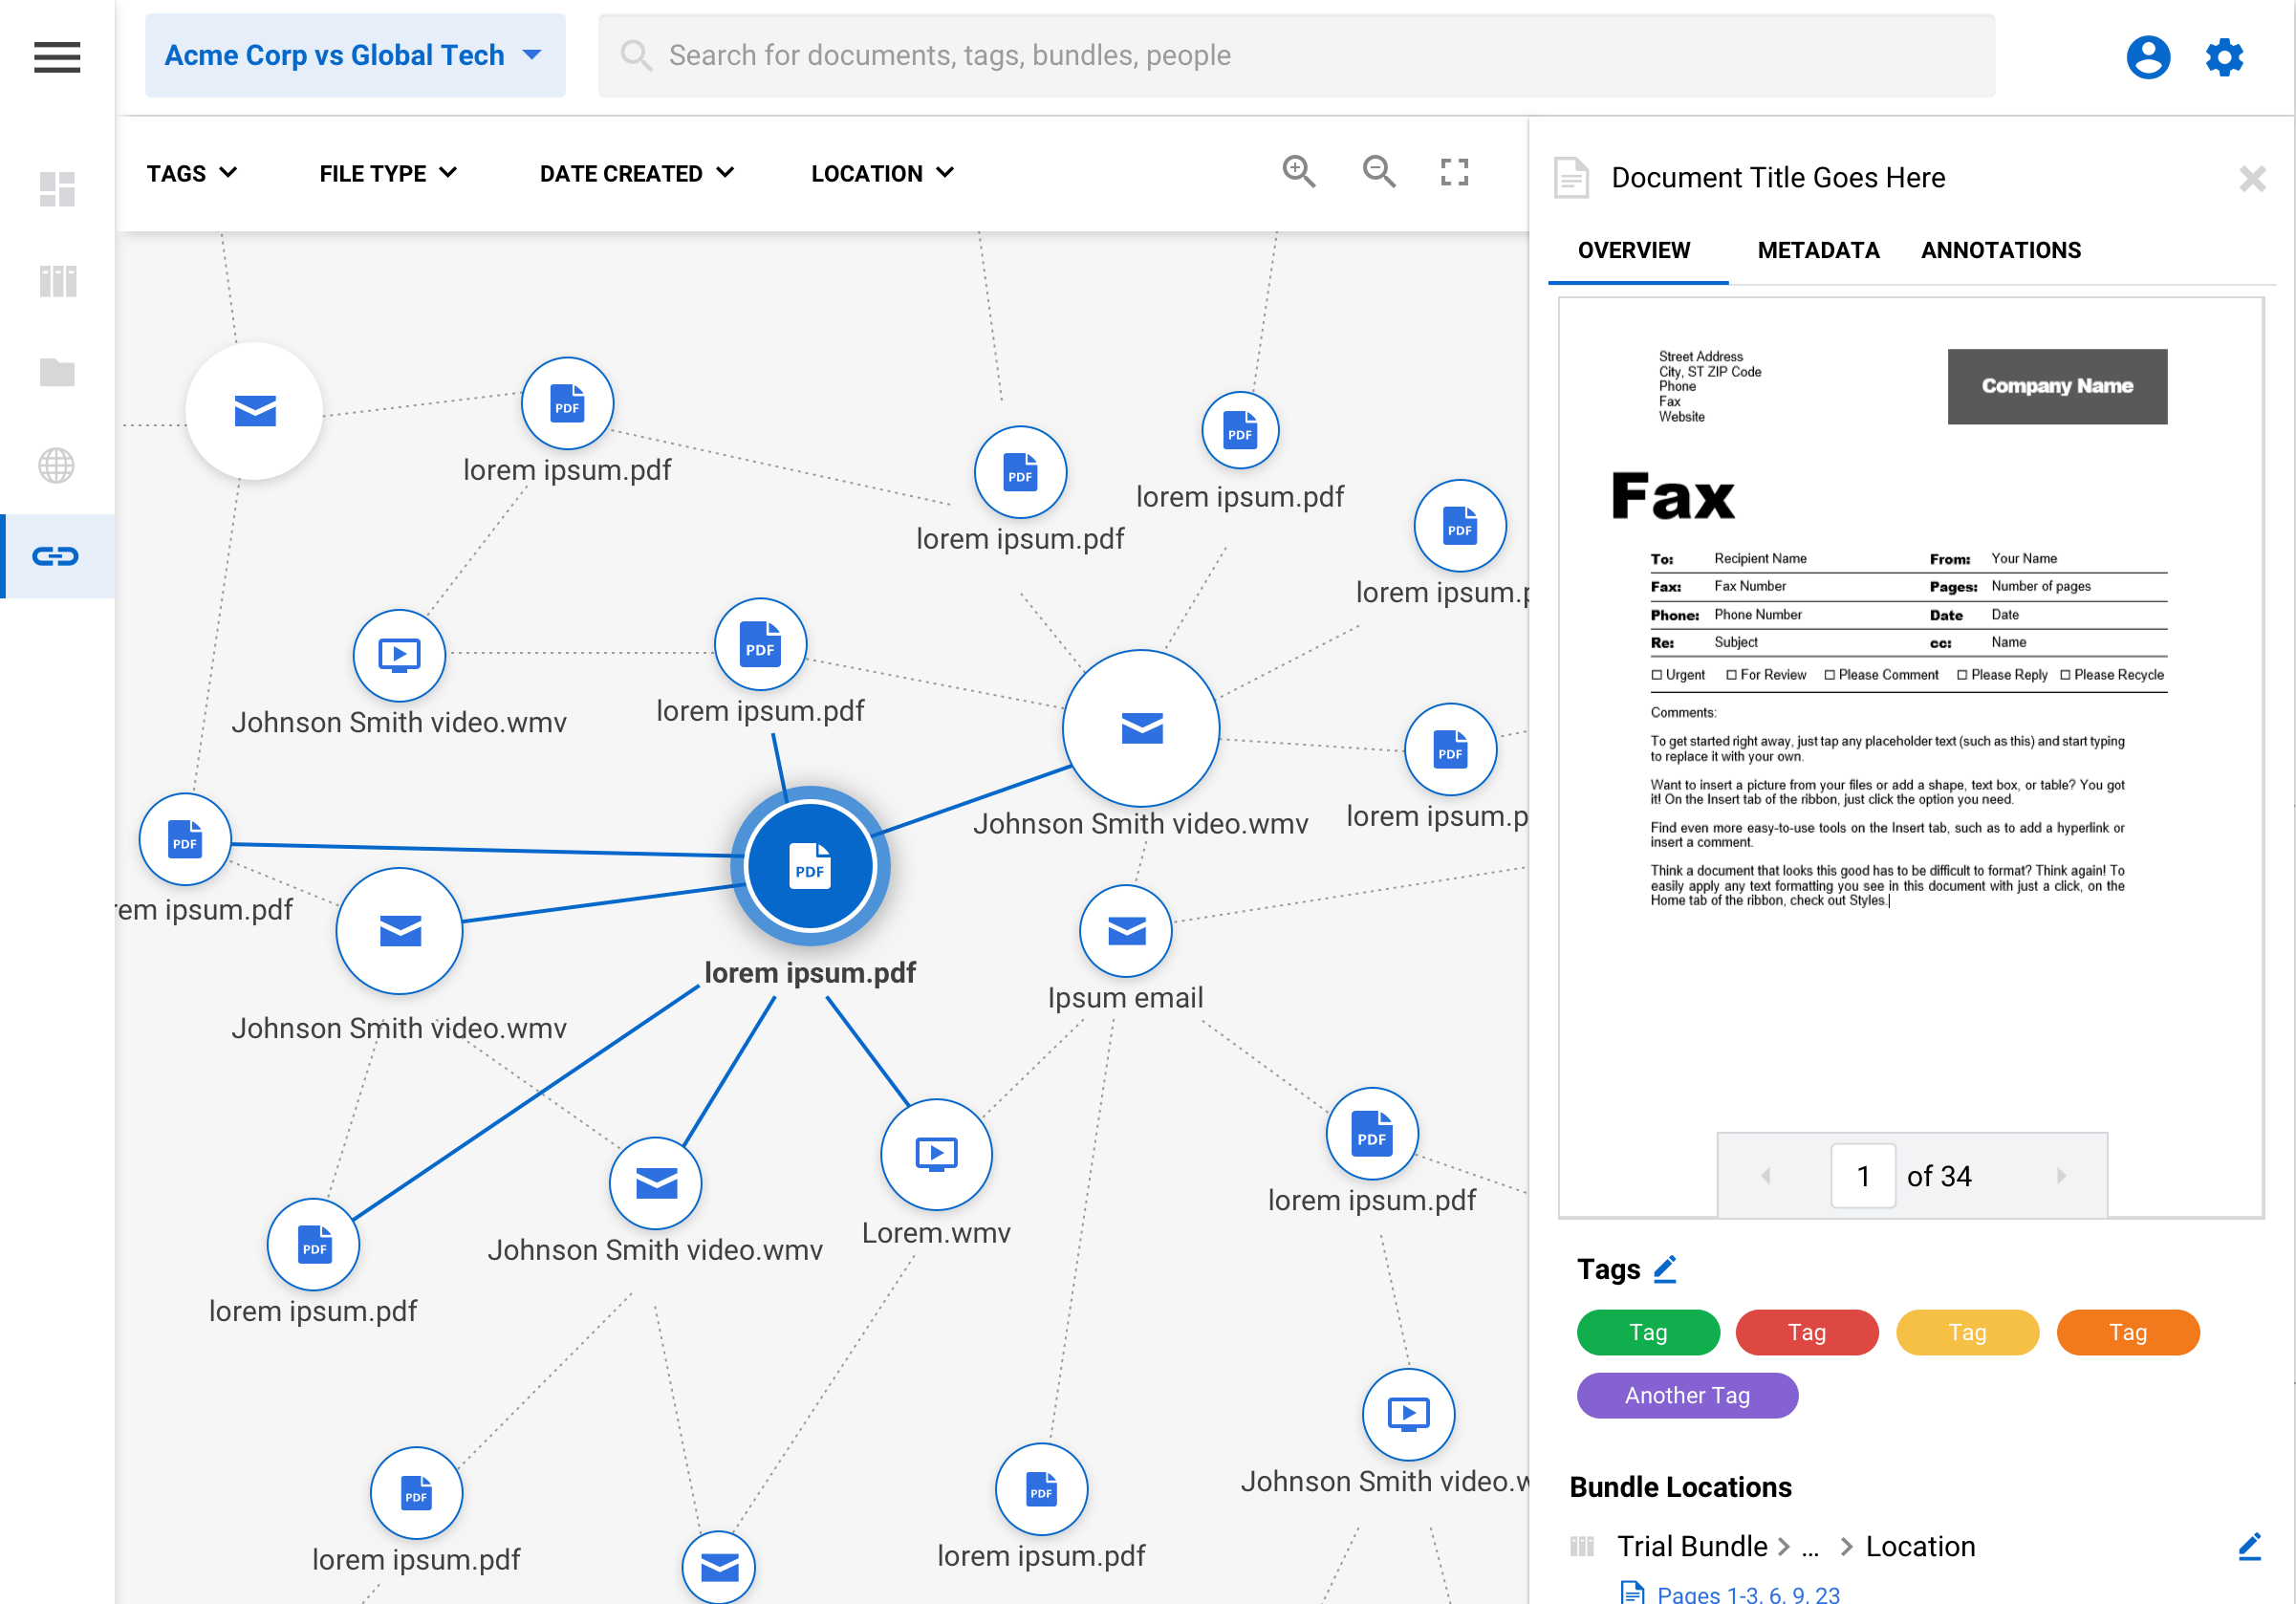The height and width of the screenshot is (1604, 2296).
Task: Expand the TAGS filter dropdown
Action: tap(191, 173)
